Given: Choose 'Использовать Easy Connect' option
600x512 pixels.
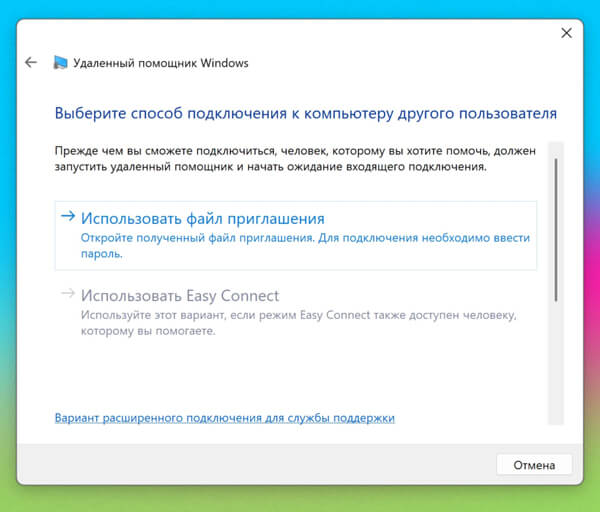Looking at the screenshot, I should tap(296, 312).
